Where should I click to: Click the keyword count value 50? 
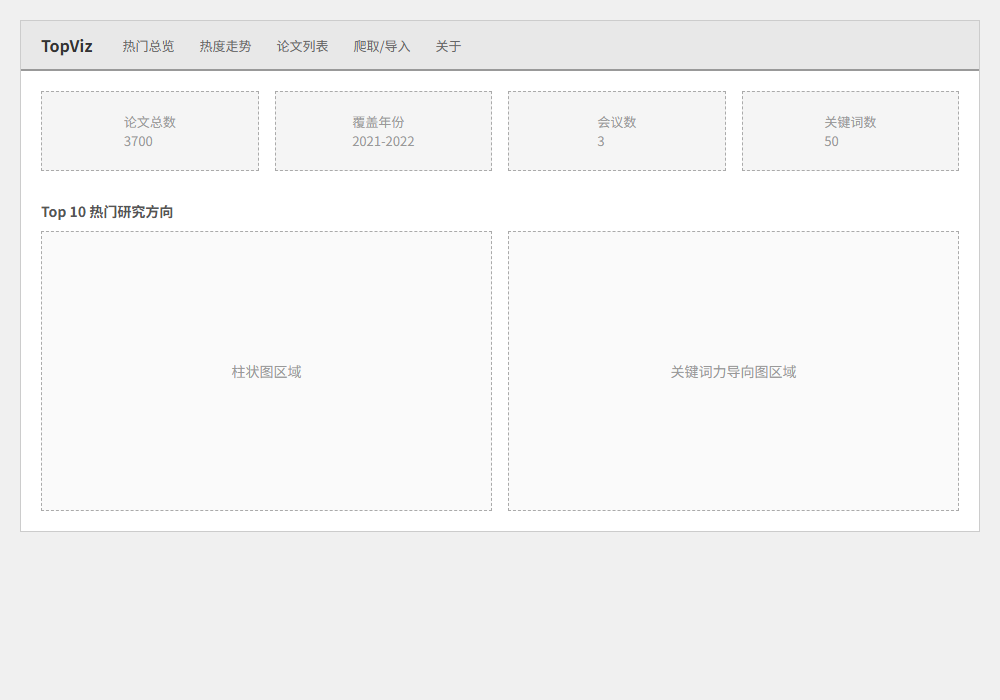831,141
